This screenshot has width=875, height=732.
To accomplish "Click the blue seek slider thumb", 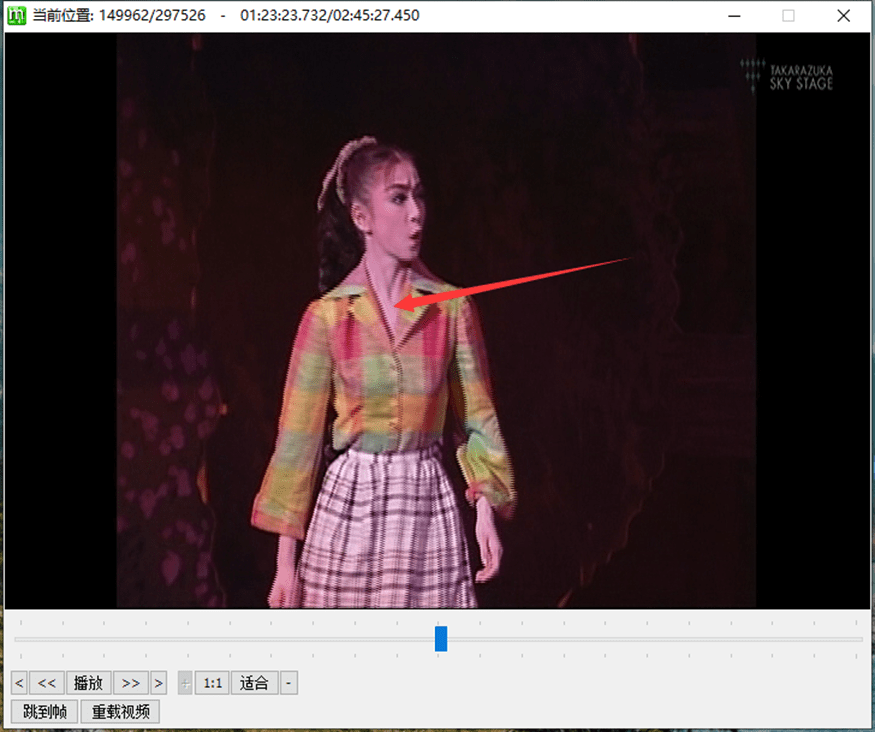I will click(441, 639).
